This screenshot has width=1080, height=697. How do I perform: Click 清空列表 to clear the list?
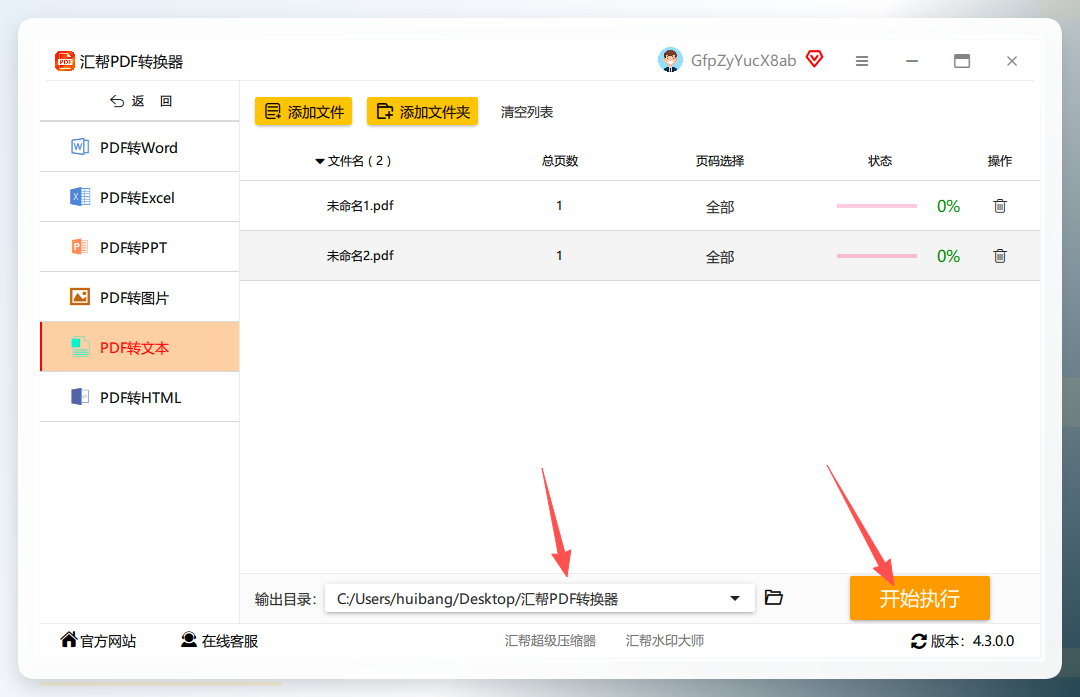(x=527, y=112)
